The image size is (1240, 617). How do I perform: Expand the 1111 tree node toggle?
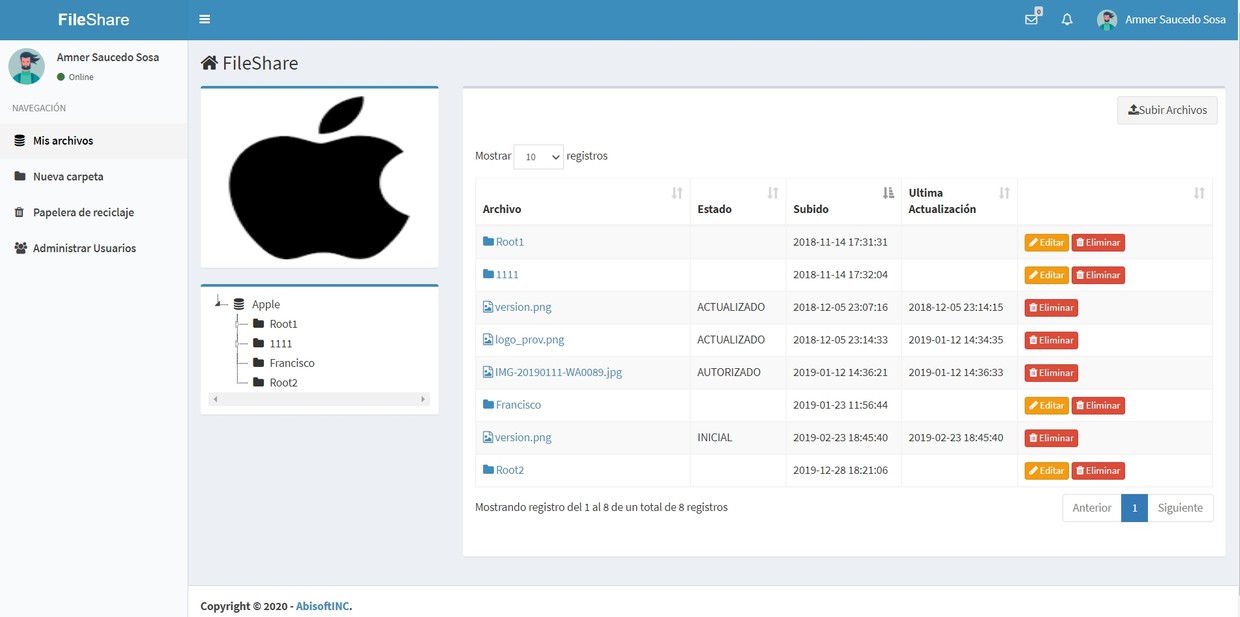point(238,343)
